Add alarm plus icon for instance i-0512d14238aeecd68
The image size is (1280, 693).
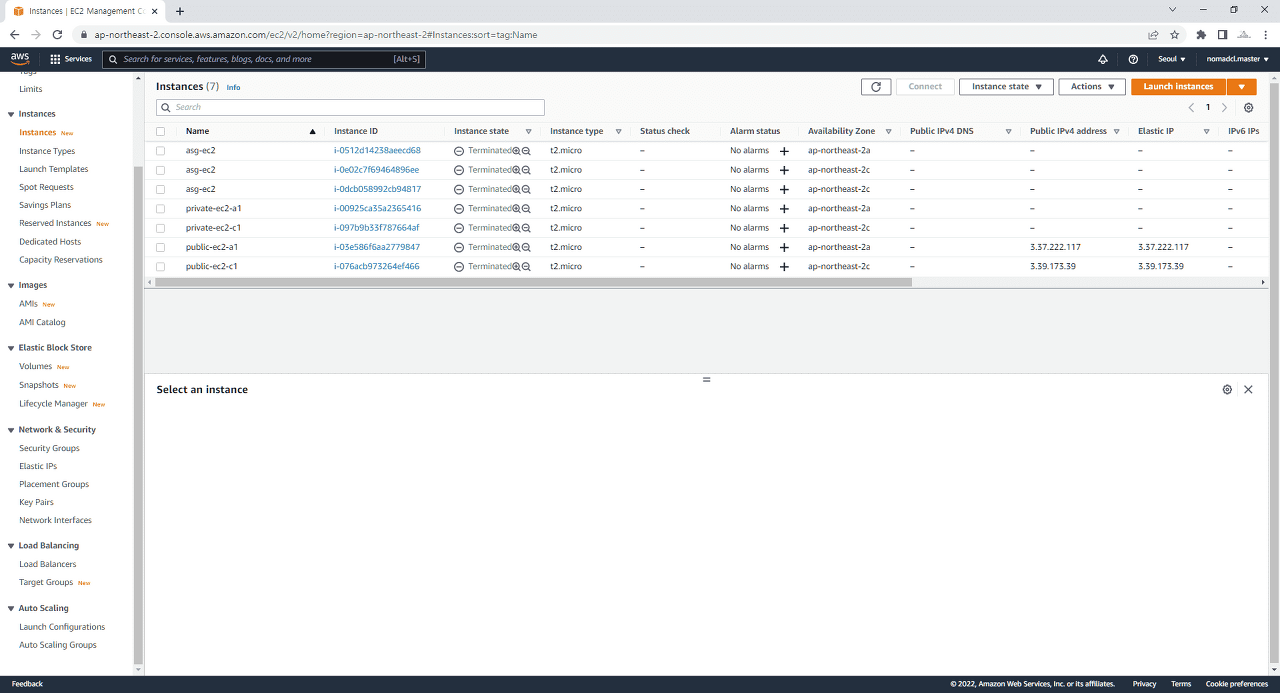pyautogui.click(x=784, y=151)
